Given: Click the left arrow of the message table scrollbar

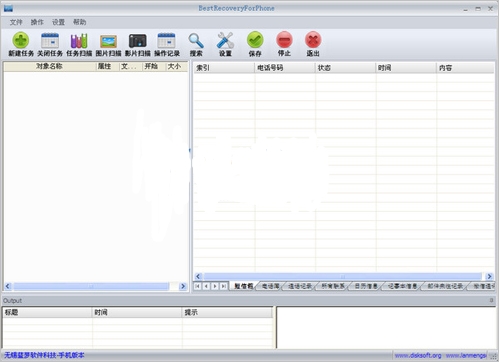Looking at the screenshot, I should click(198, 276).
